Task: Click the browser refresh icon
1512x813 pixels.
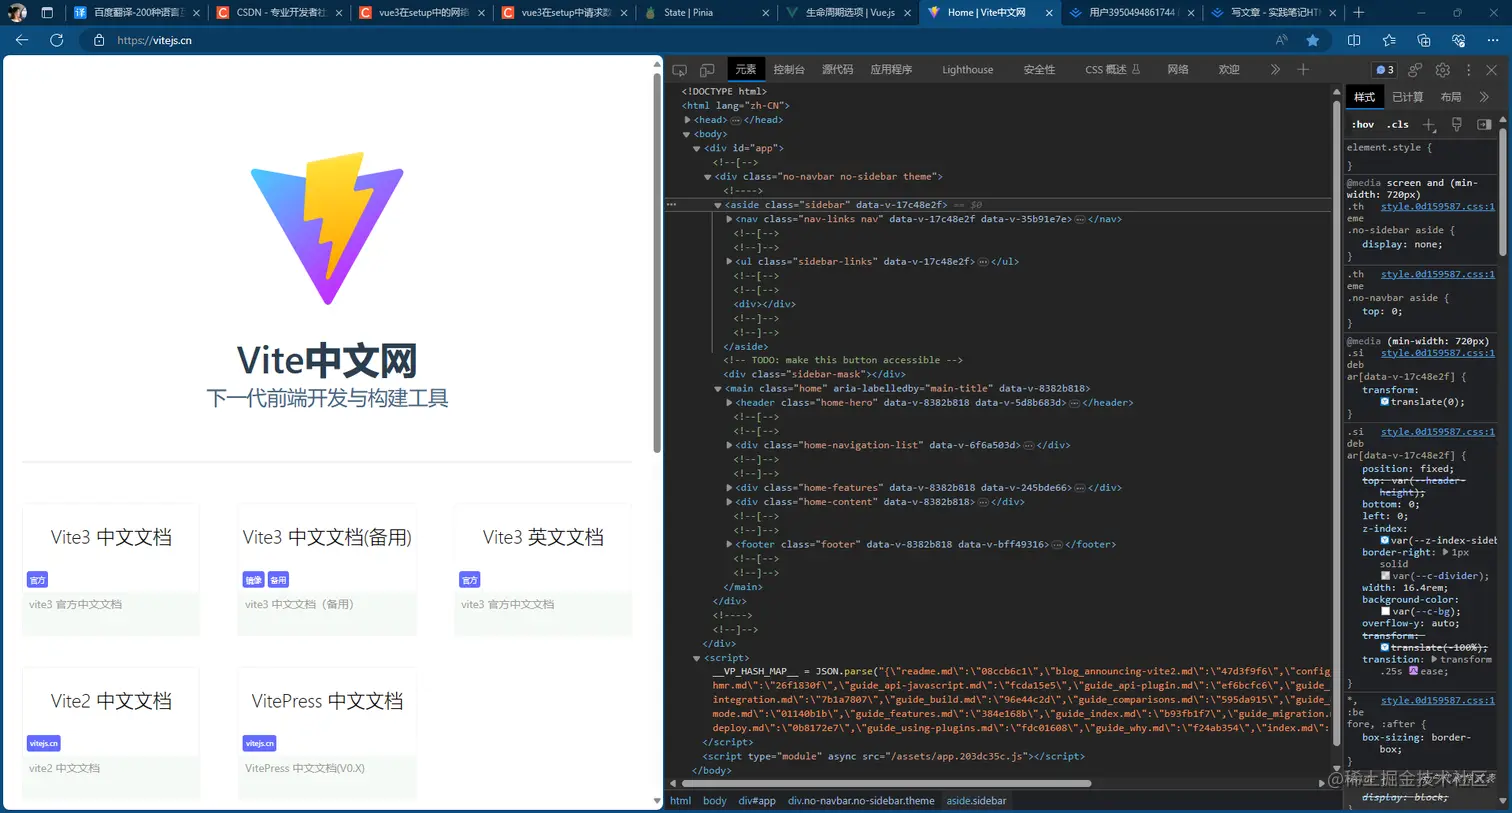Action: tap(57, 40)
